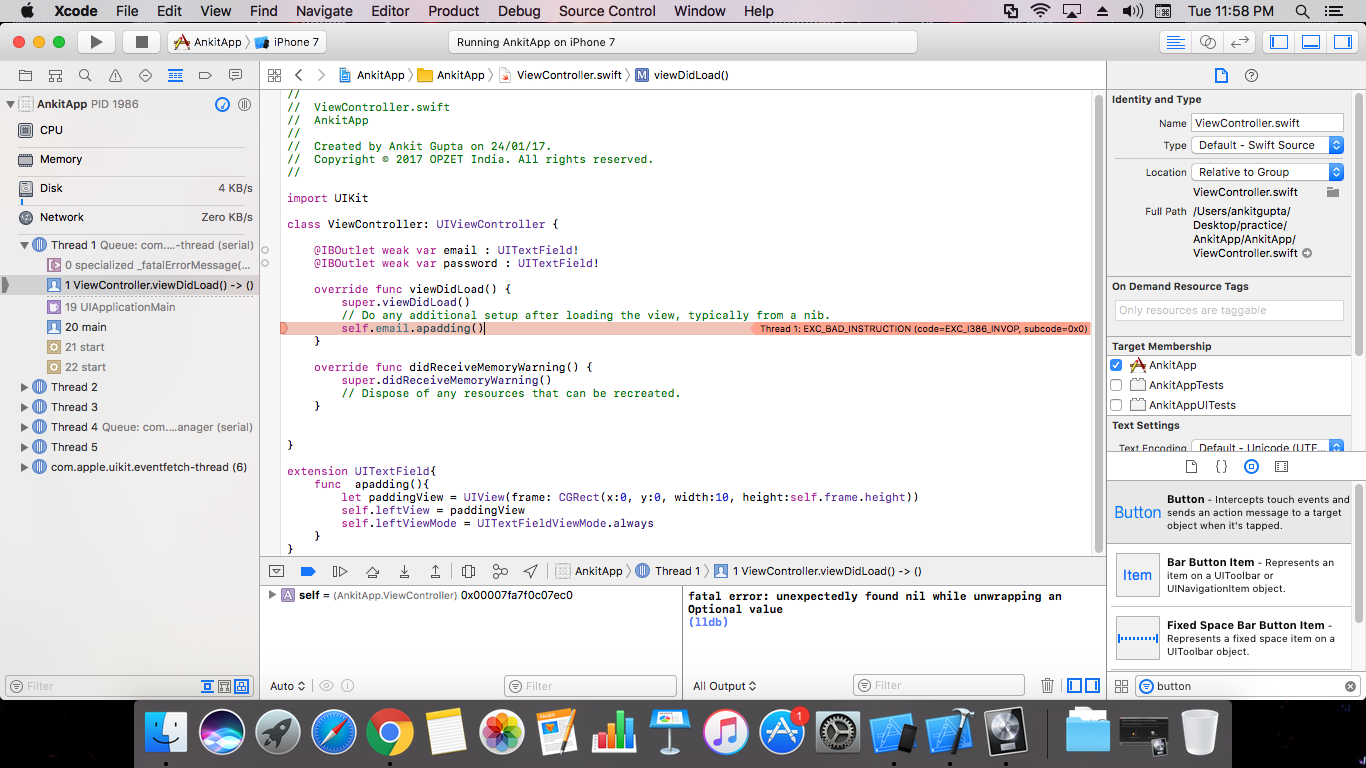Check AnkitAppTests target membership
Screen dimensions: 1366x768
pyautogui.click(x=1116, y=385)
